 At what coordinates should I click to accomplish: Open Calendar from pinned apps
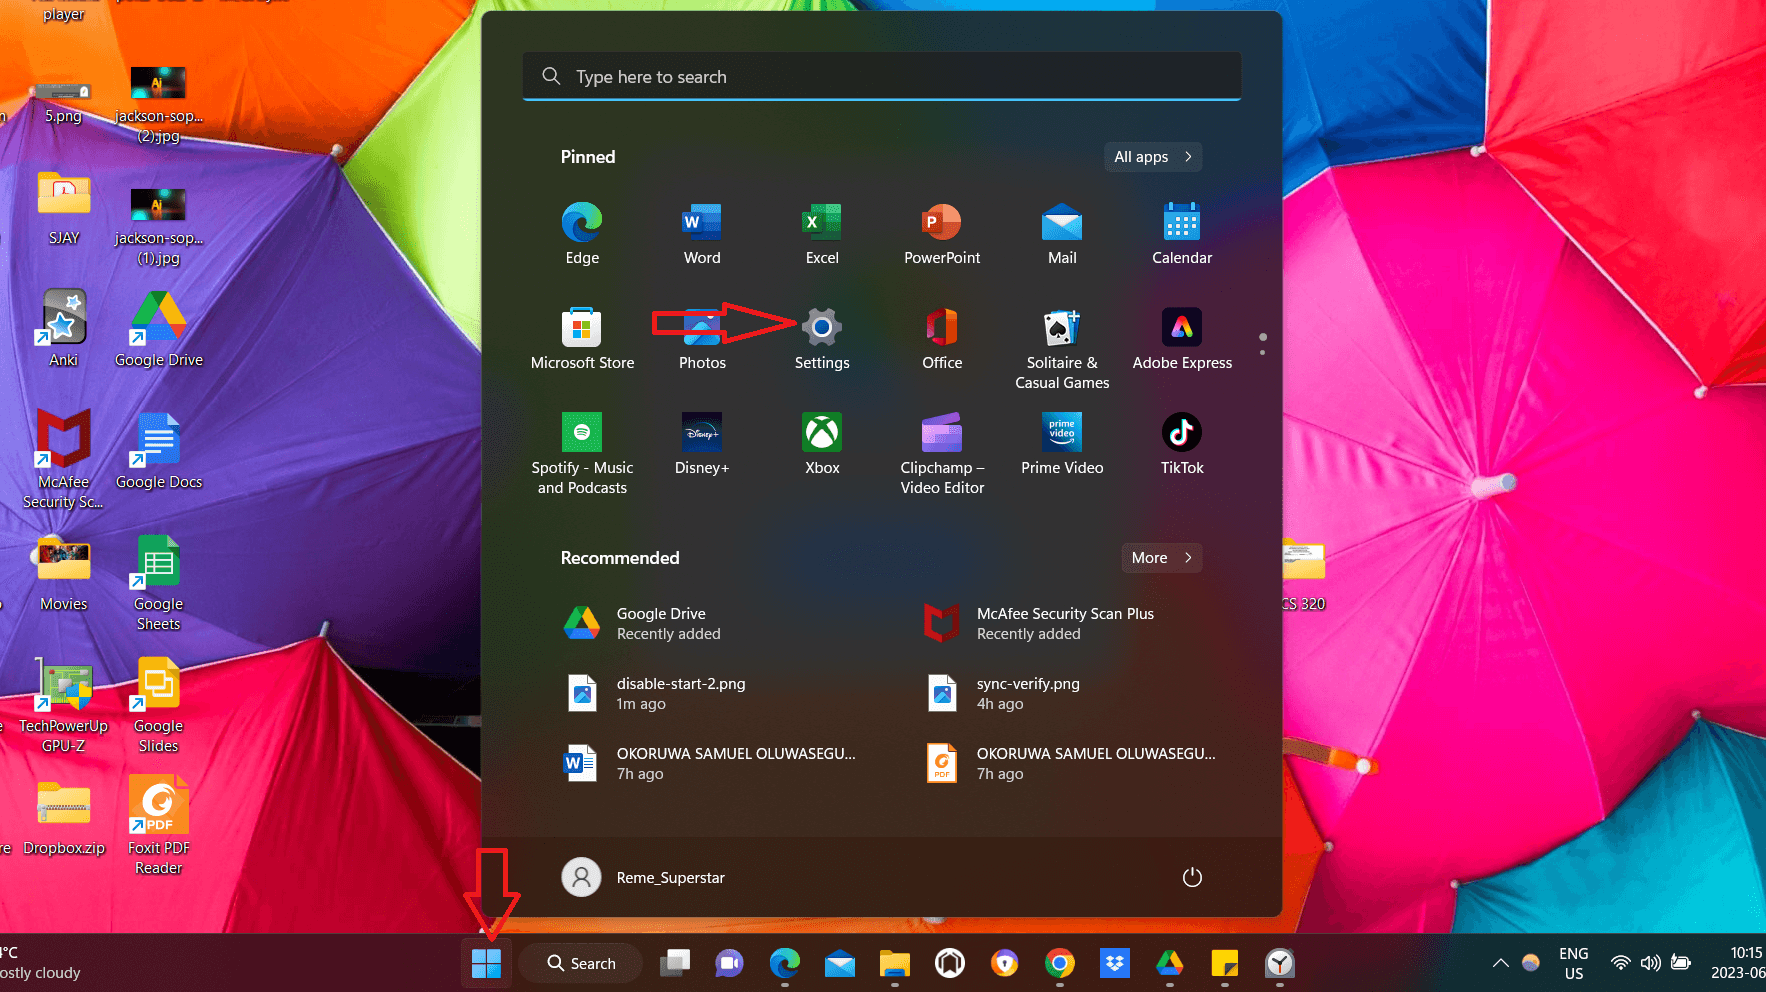coord(1182,233)
